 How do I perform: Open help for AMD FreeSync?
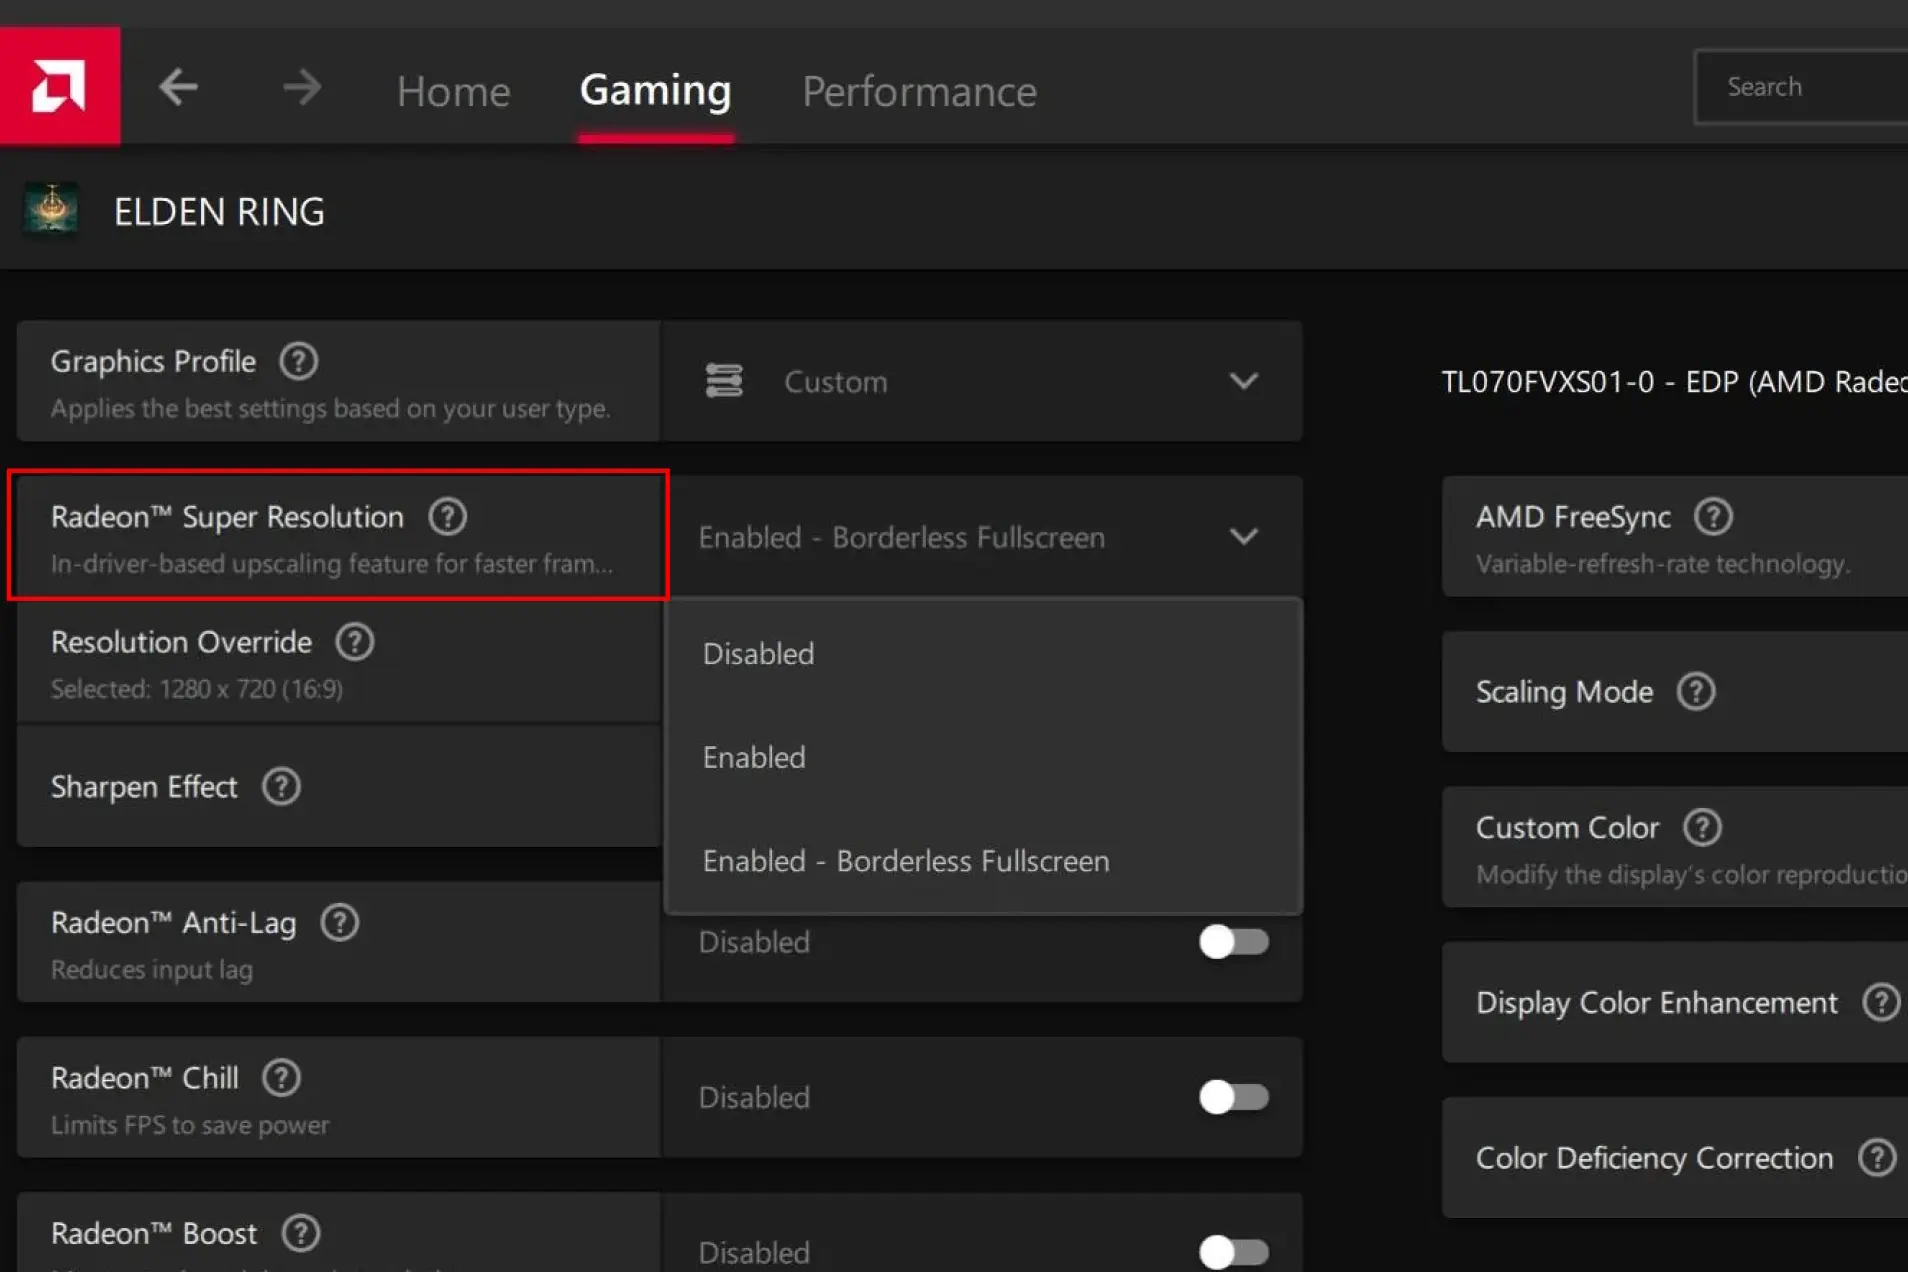(1712, 517)
